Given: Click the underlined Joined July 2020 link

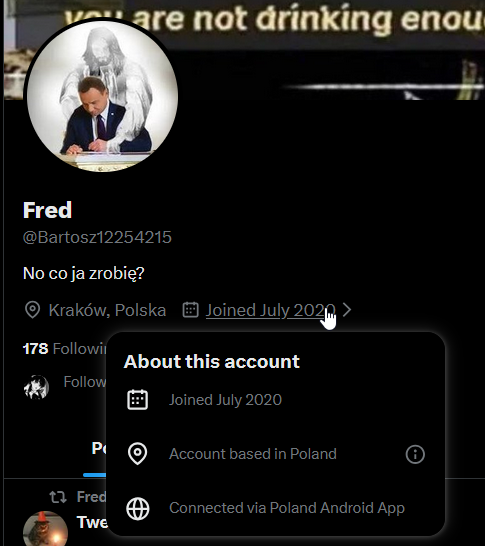Looking at the screenshot, I should point(271,310).
